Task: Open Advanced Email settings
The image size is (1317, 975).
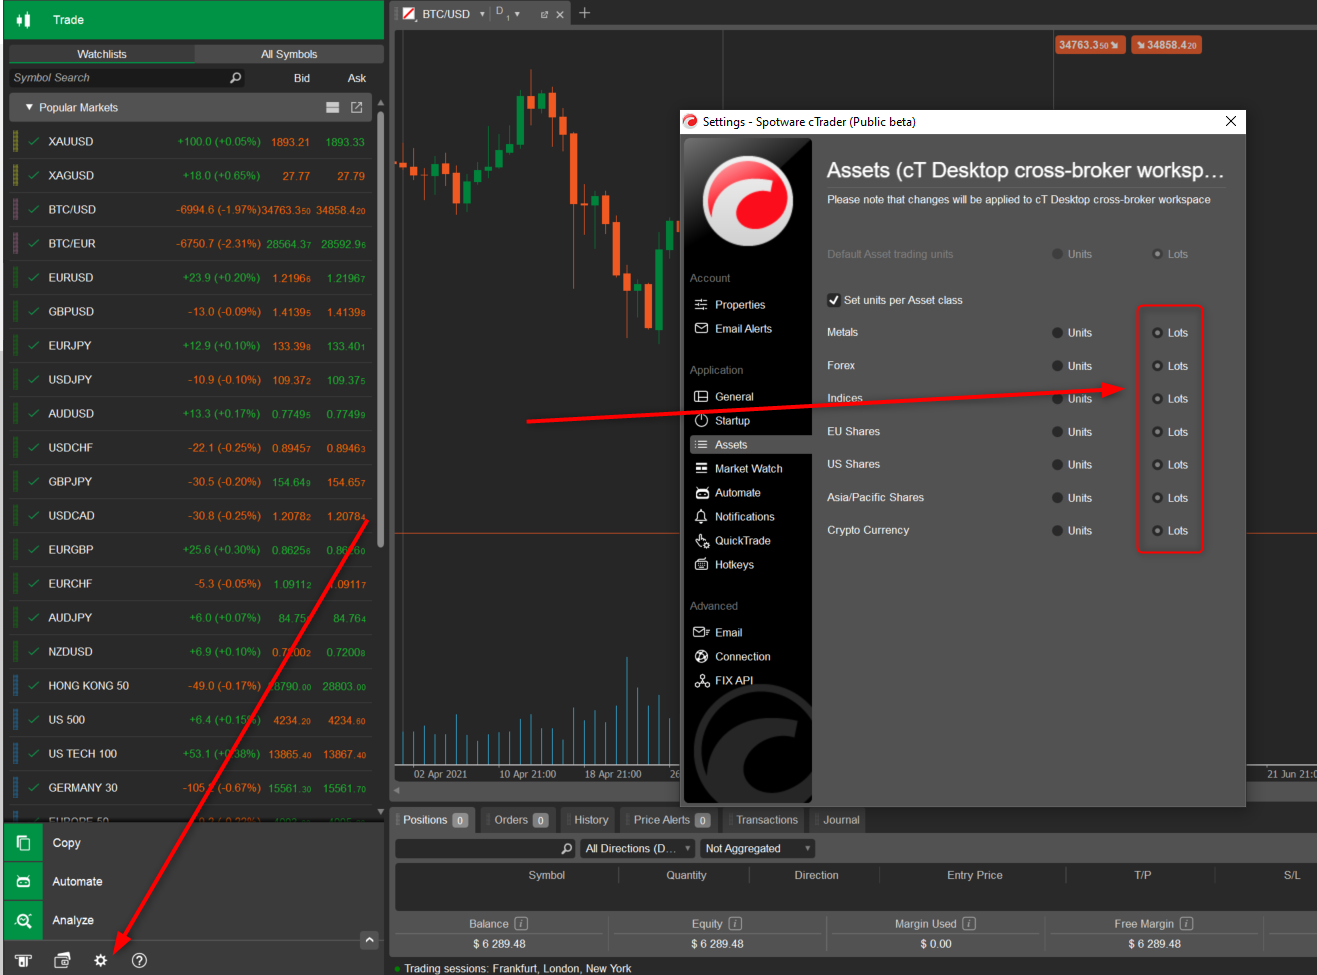Action: coord(728,633)
